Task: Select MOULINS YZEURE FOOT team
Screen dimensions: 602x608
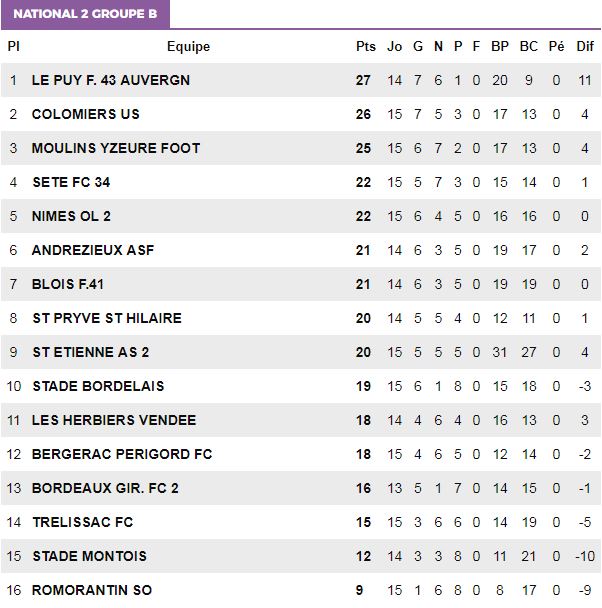Action: [x=116, y=148]
